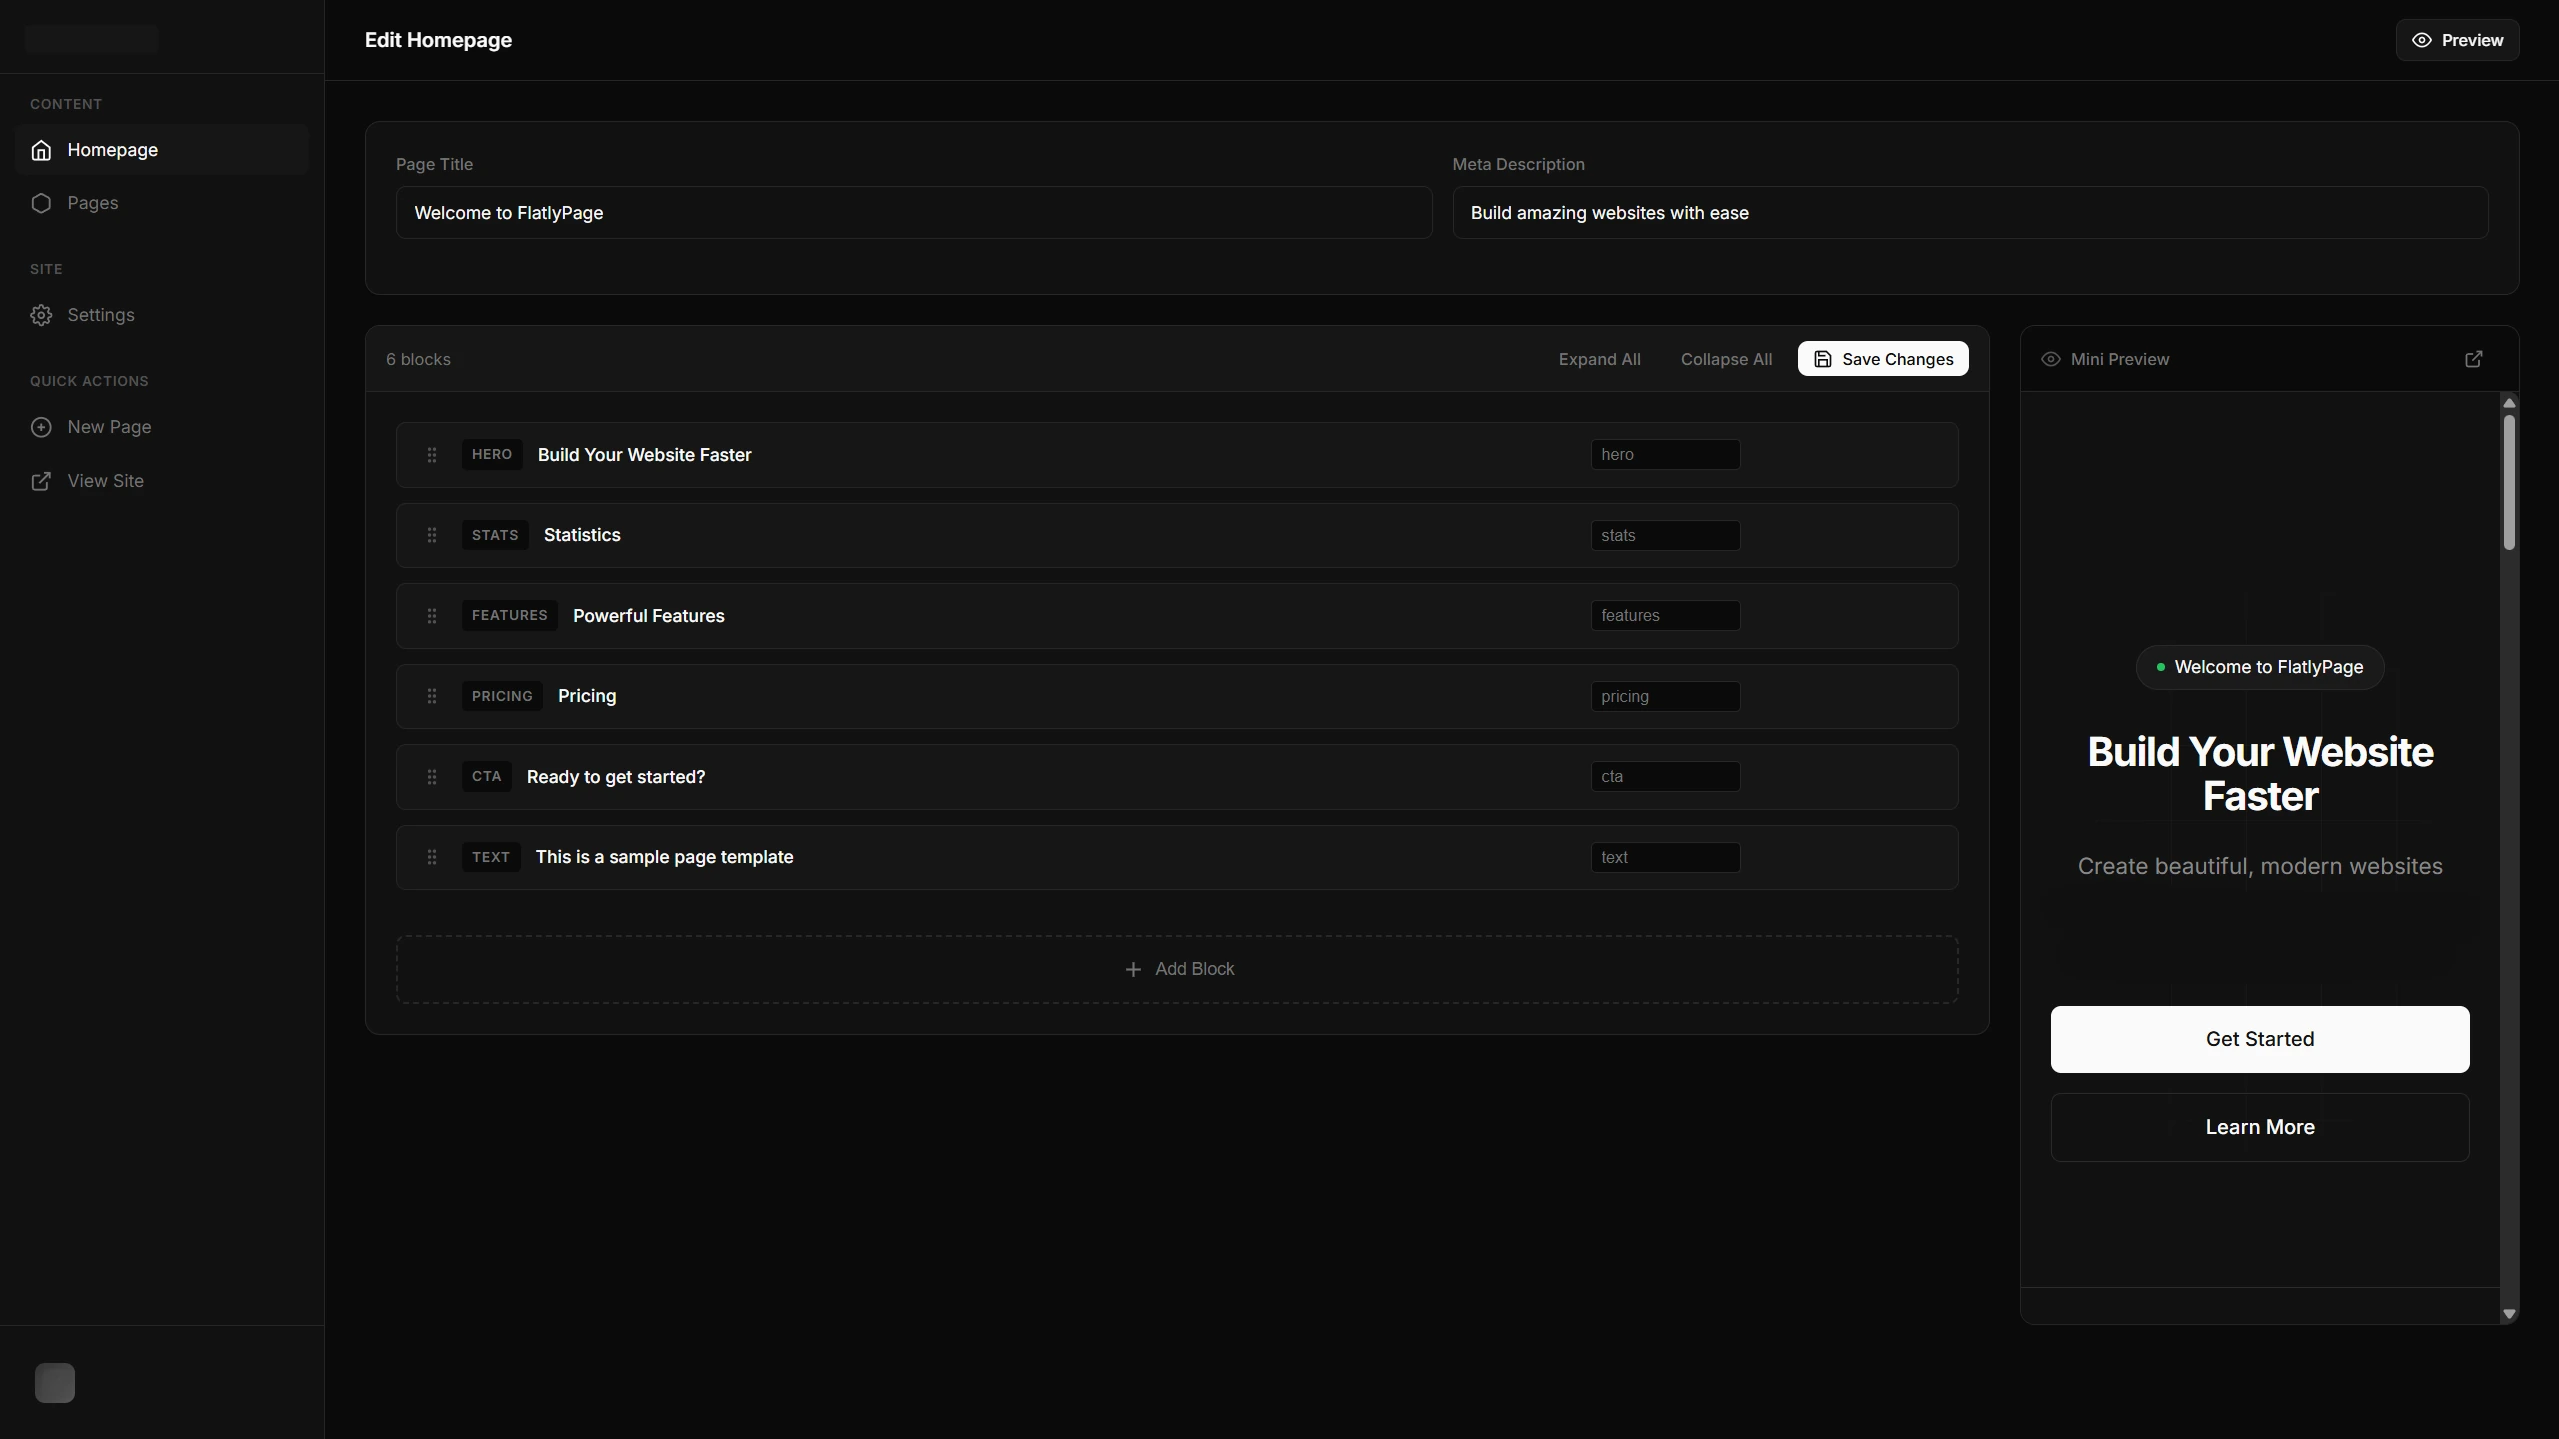
Task: Open the Pages section in the sidebar
Action: pyautogui.click(x=92, y=202)
